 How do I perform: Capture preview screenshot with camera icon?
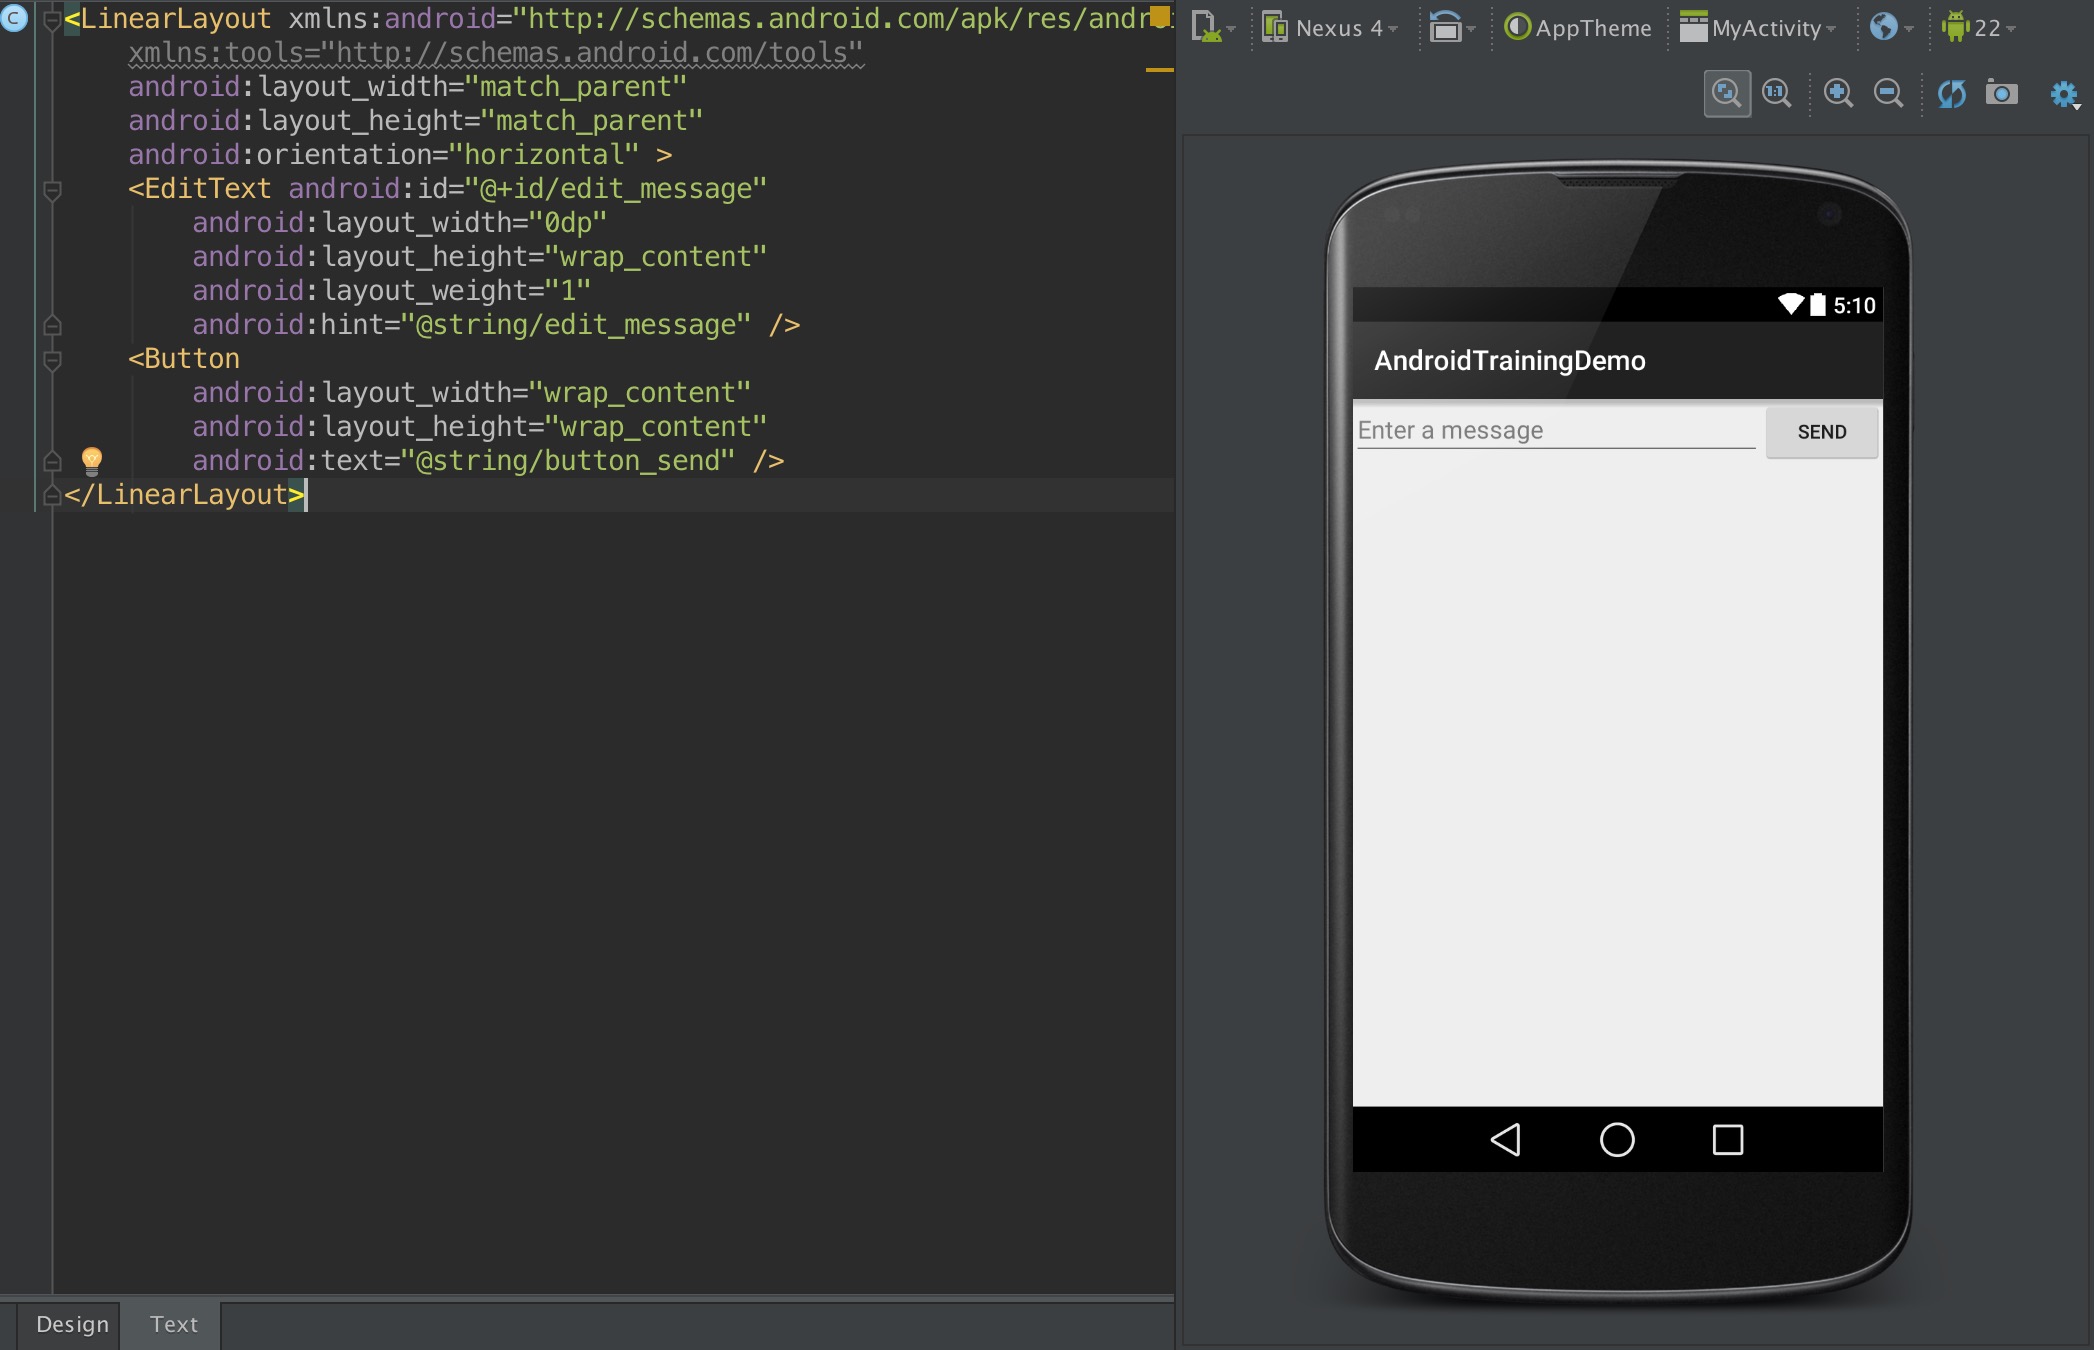(2001, 94)
